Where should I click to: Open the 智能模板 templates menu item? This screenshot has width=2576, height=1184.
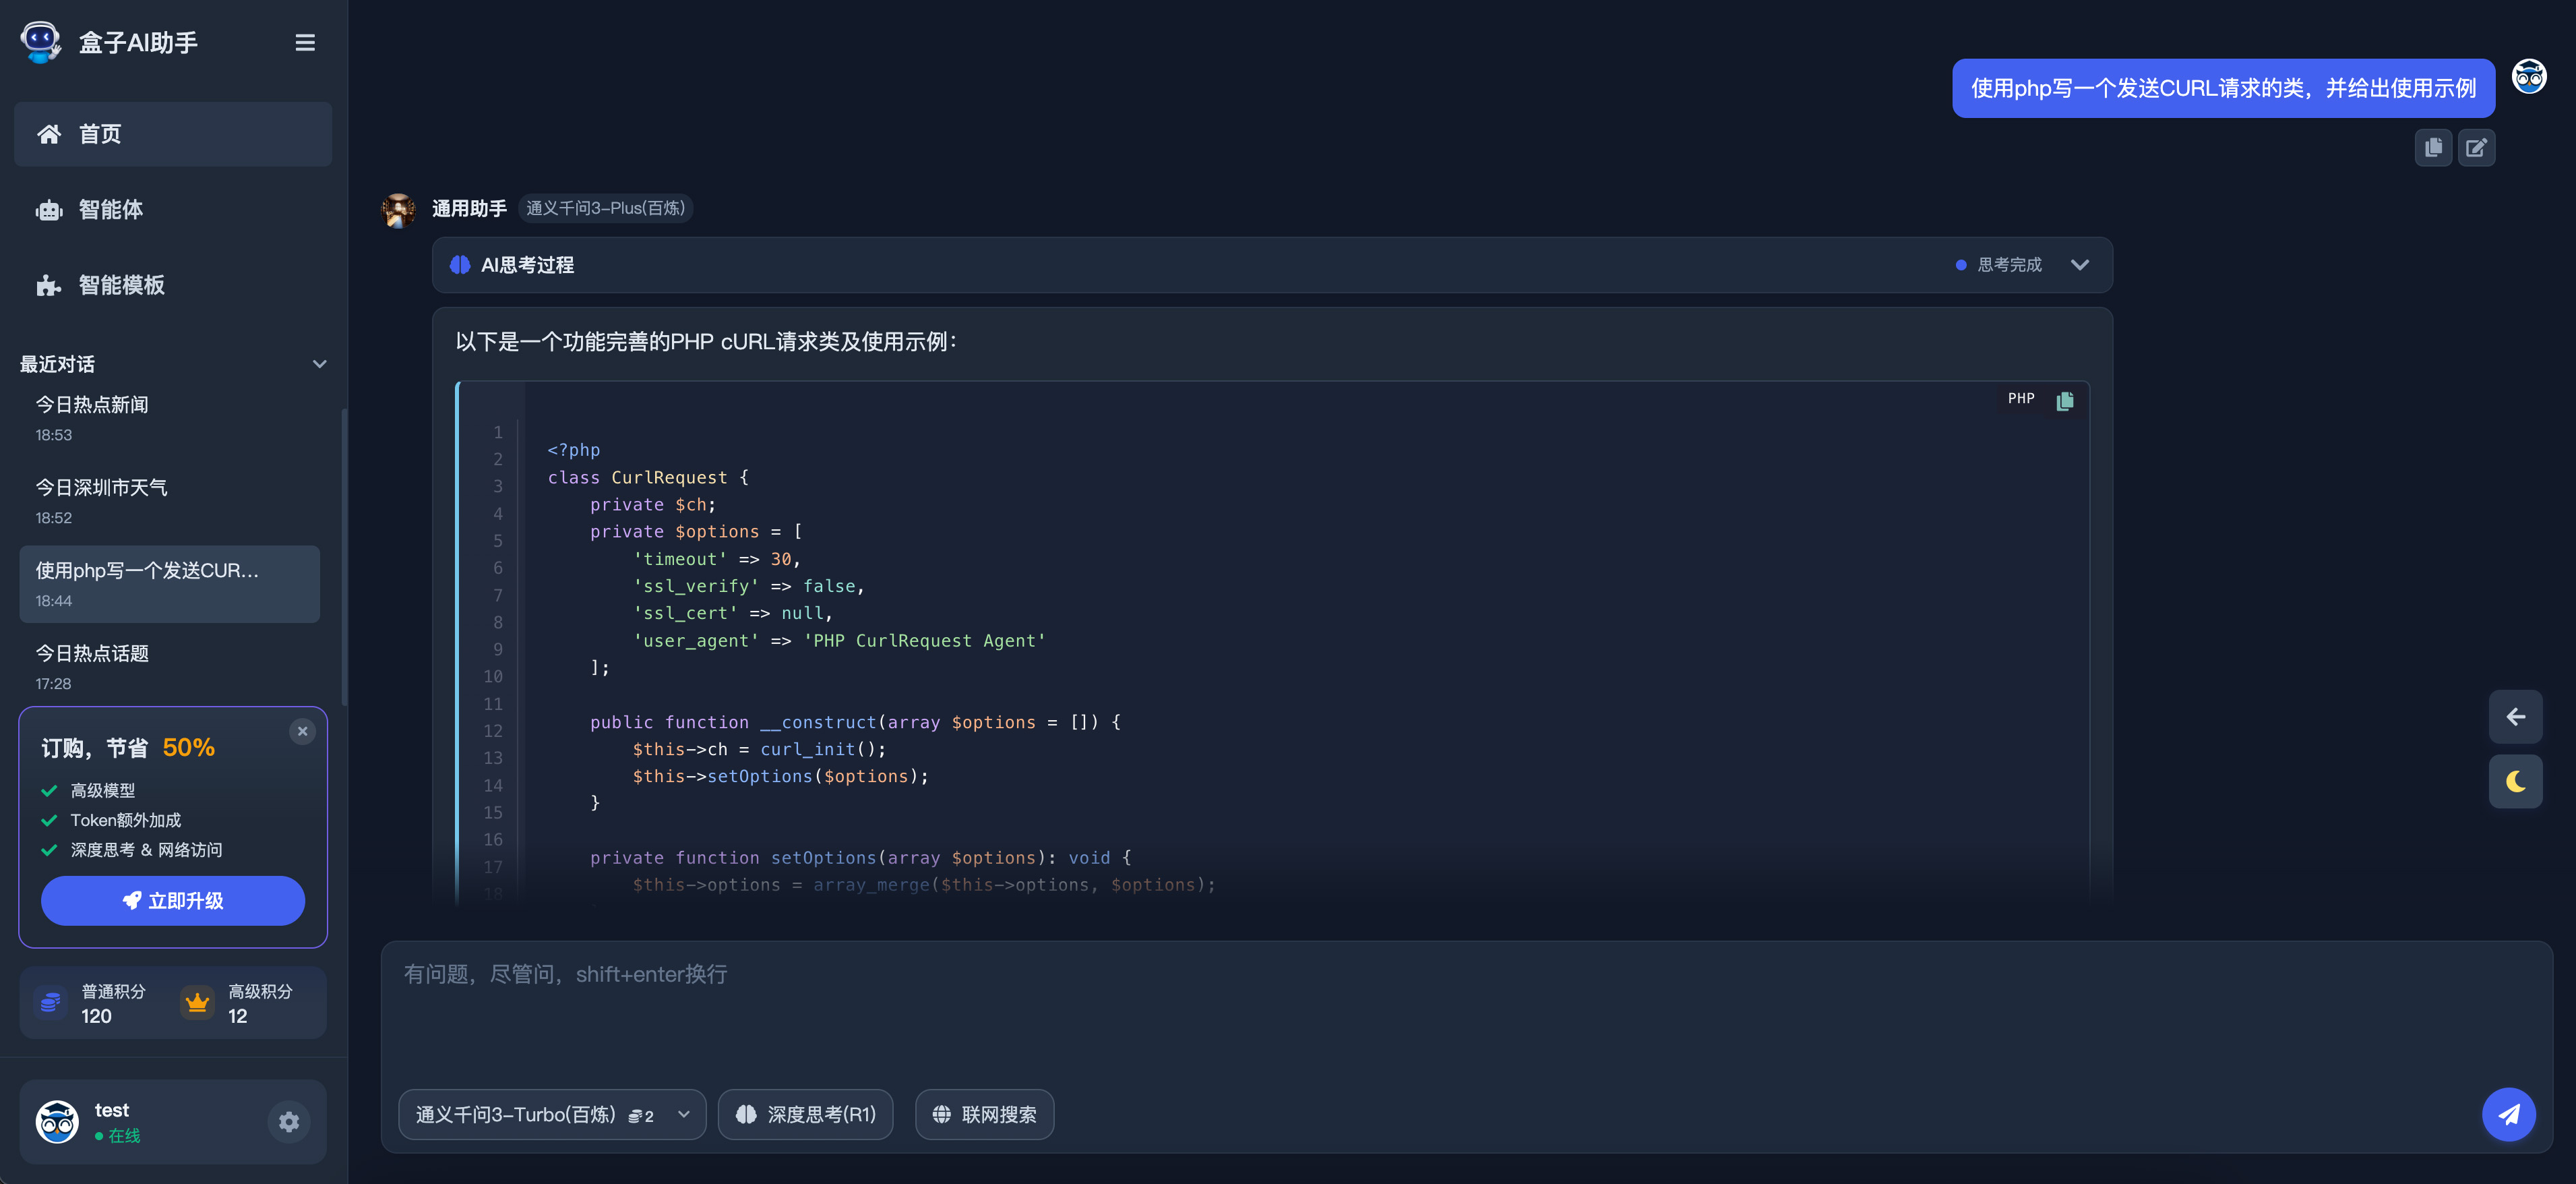point(173,285)
